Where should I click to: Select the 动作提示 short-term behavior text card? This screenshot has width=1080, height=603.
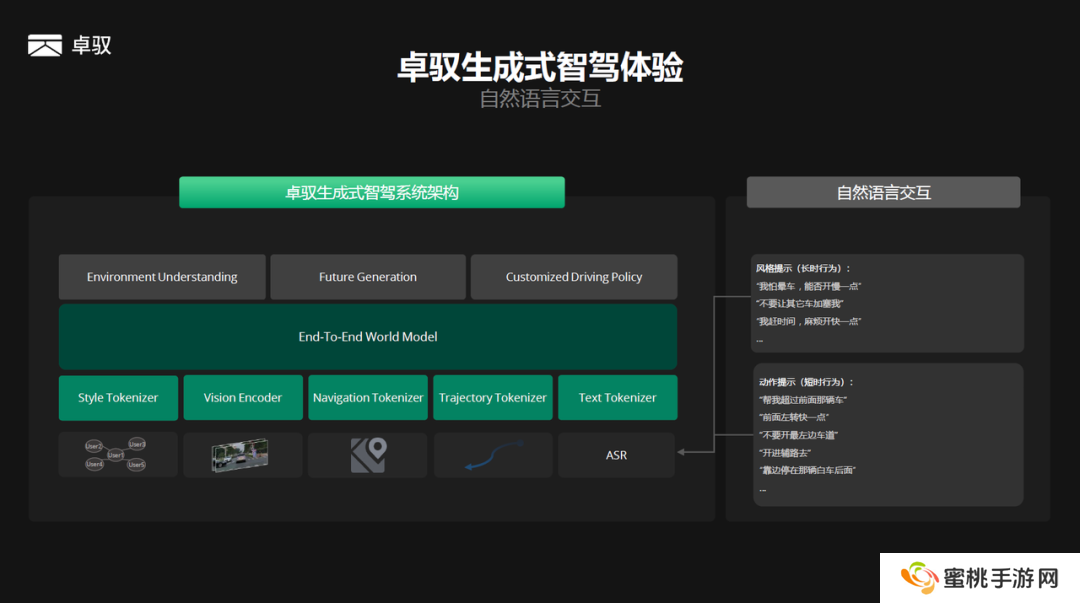click(887, 434)
